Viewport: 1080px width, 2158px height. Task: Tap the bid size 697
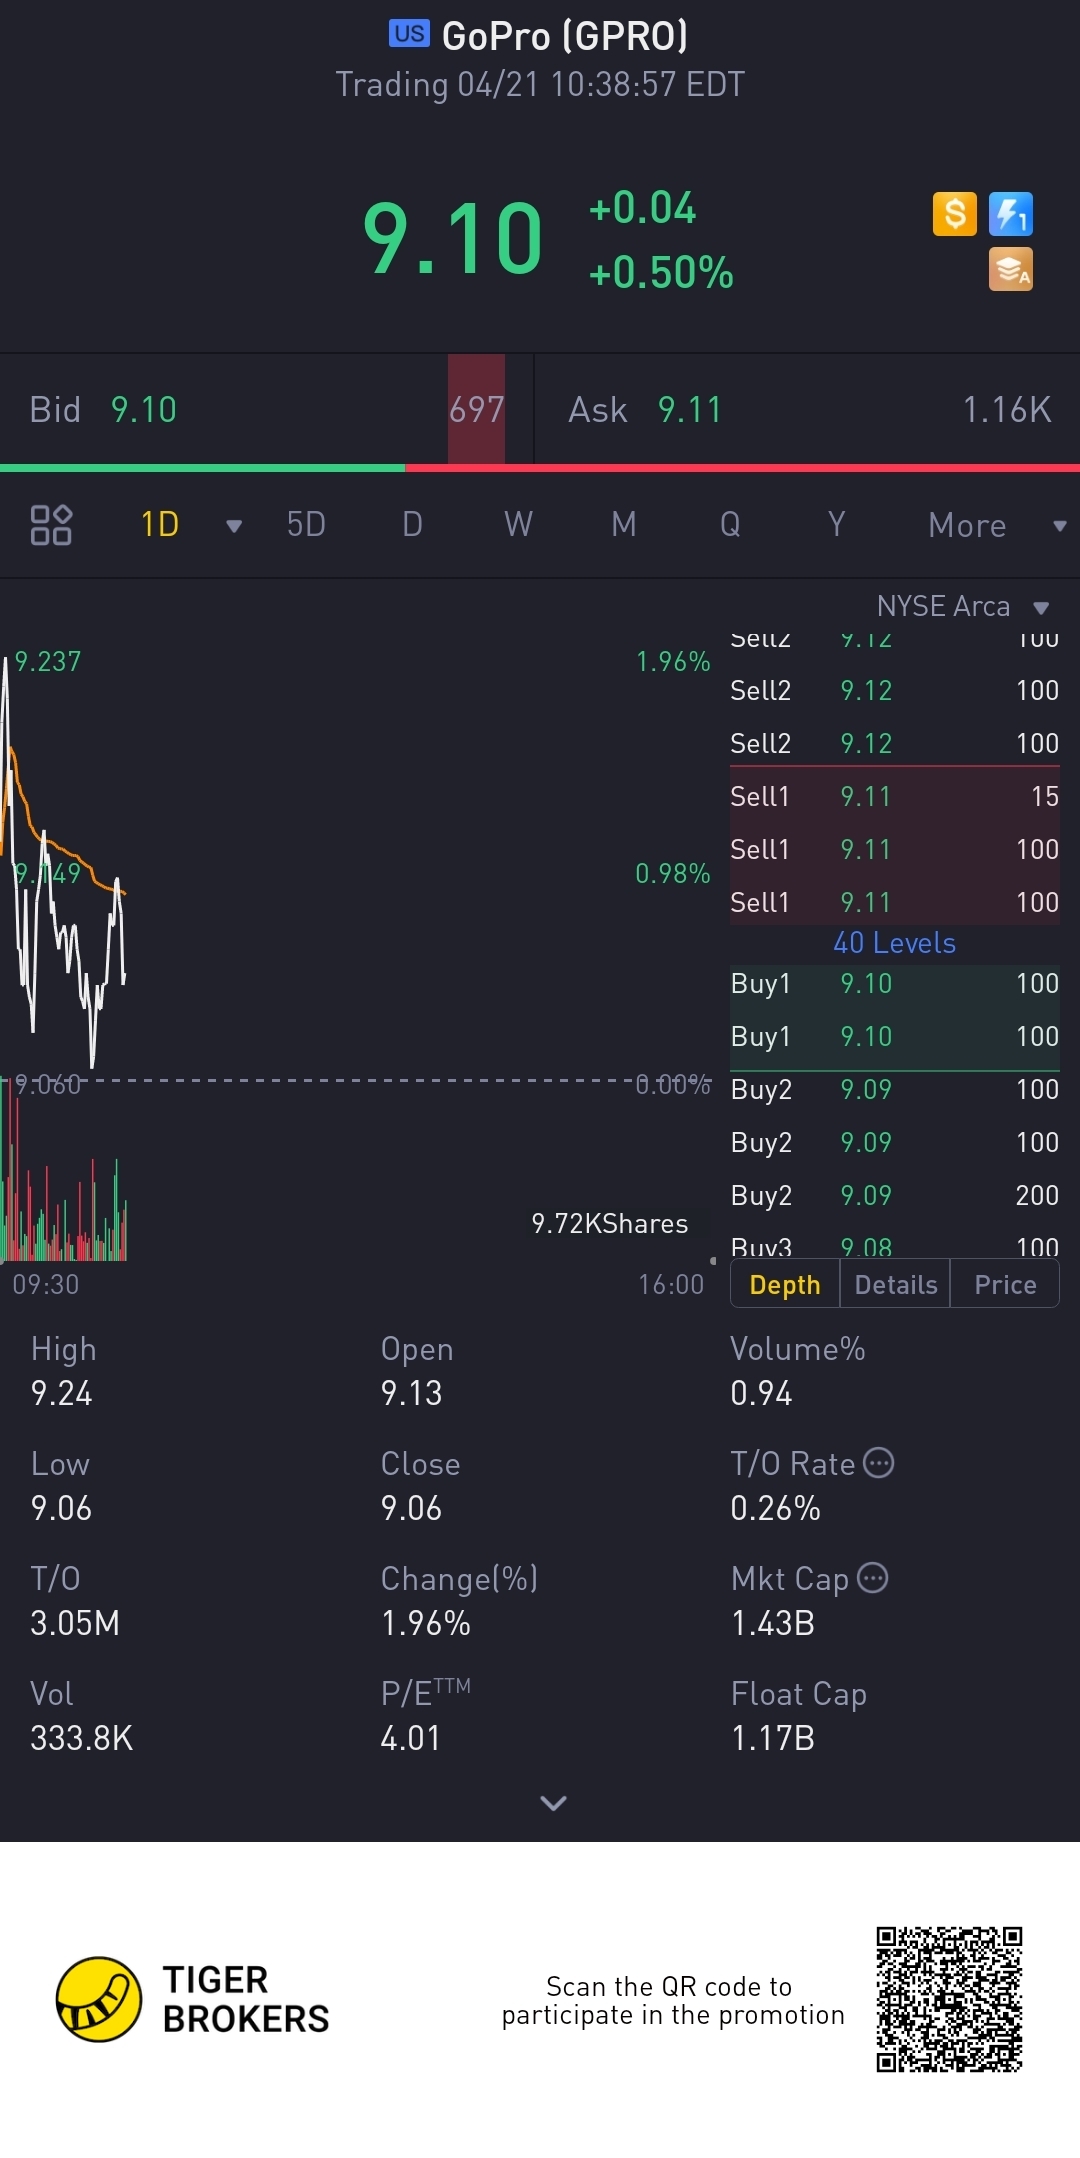tap(476, 410)
